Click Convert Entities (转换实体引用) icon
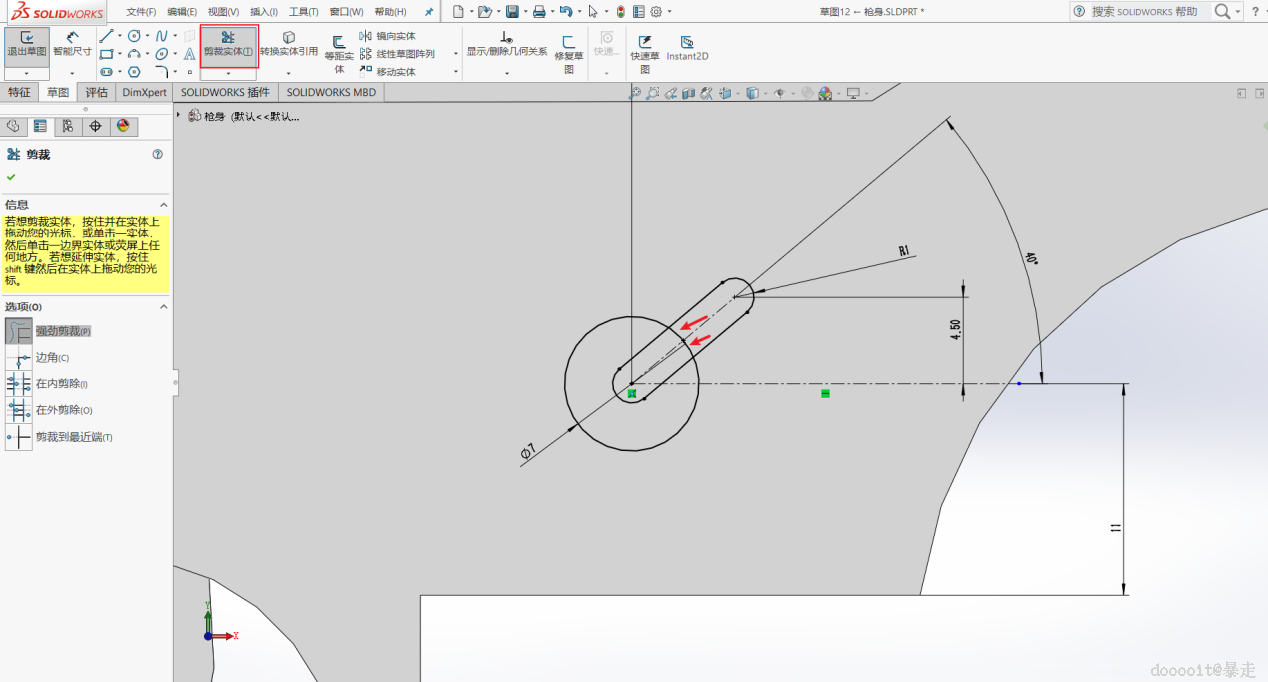 tap(288, 43)
